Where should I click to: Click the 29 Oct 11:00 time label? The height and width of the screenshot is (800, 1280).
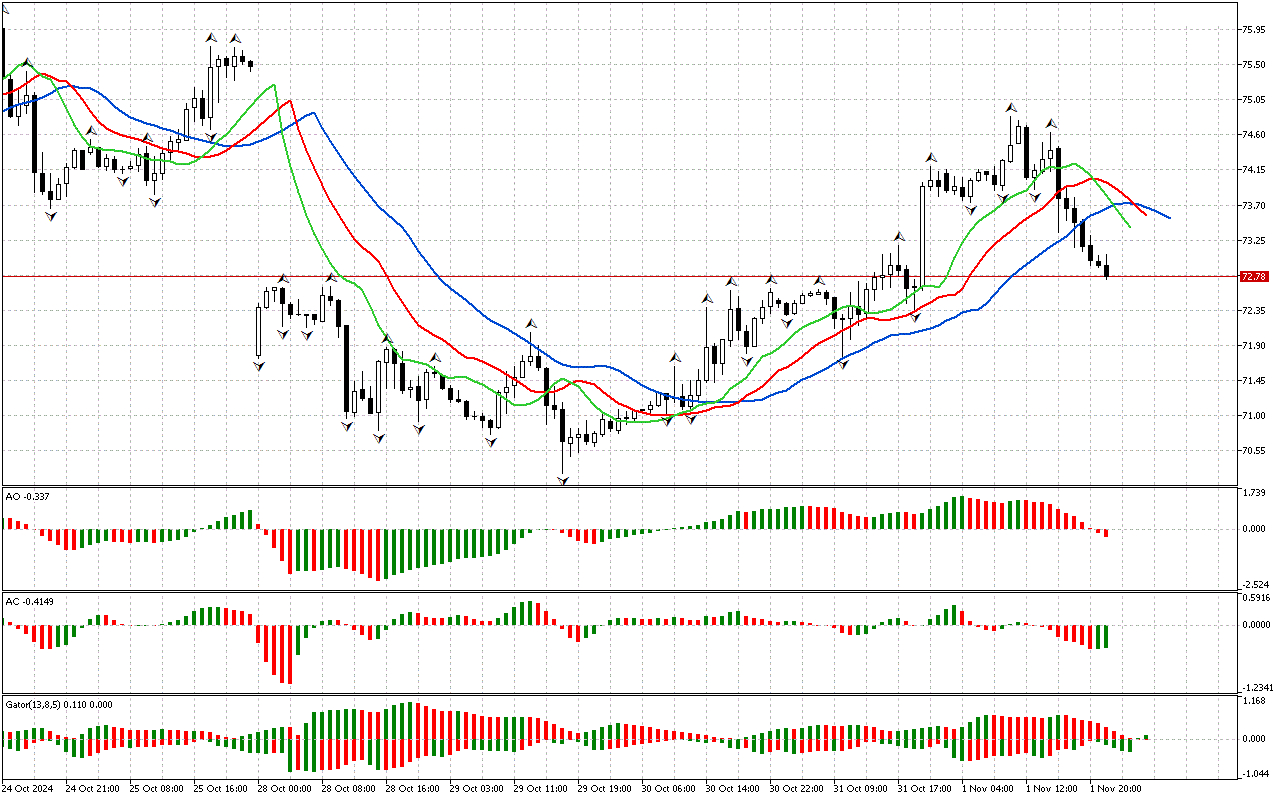pos(540,789)
